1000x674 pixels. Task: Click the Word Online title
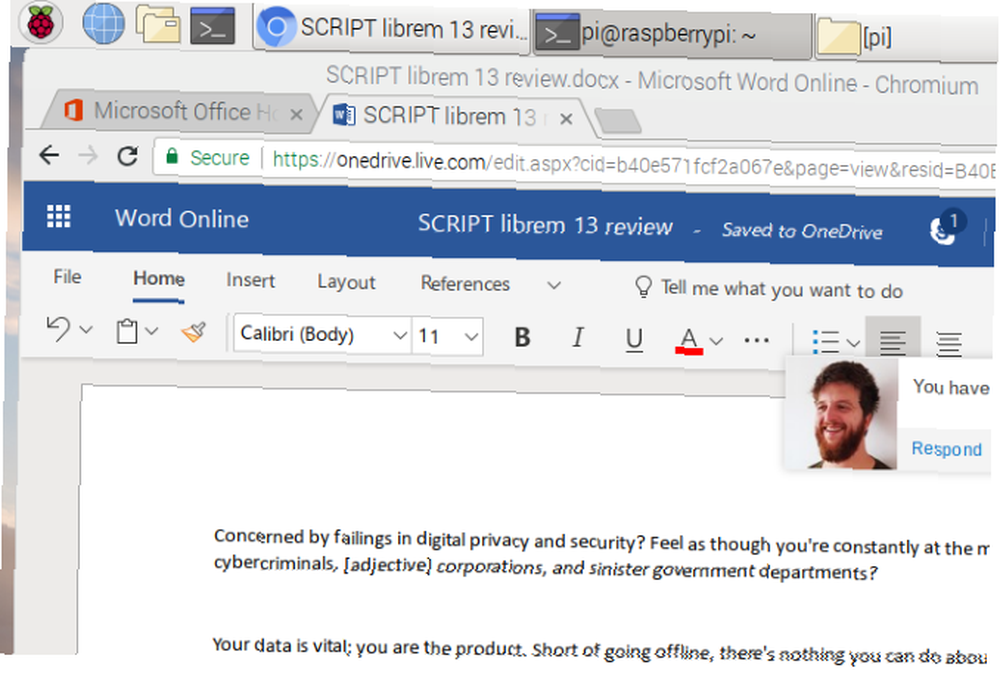(182, 219)
